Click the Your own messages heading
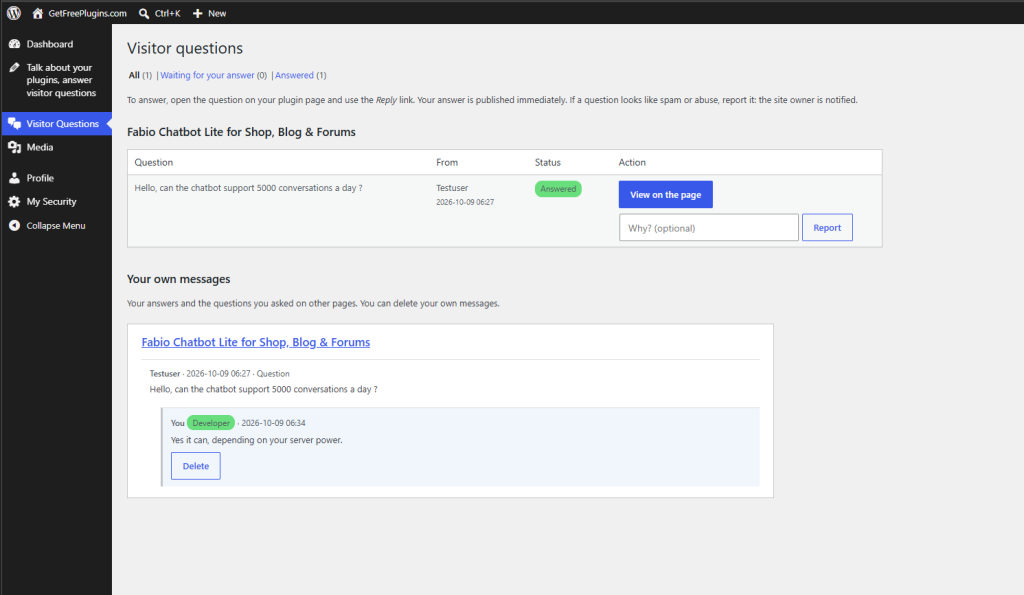 178,279
